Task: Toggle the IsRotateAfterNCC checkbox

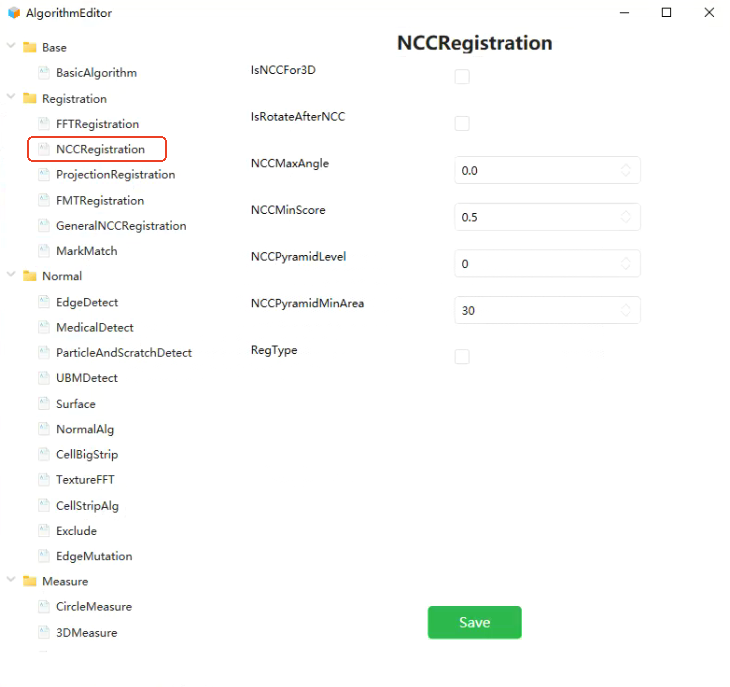Action: click(x=462, y=123)
